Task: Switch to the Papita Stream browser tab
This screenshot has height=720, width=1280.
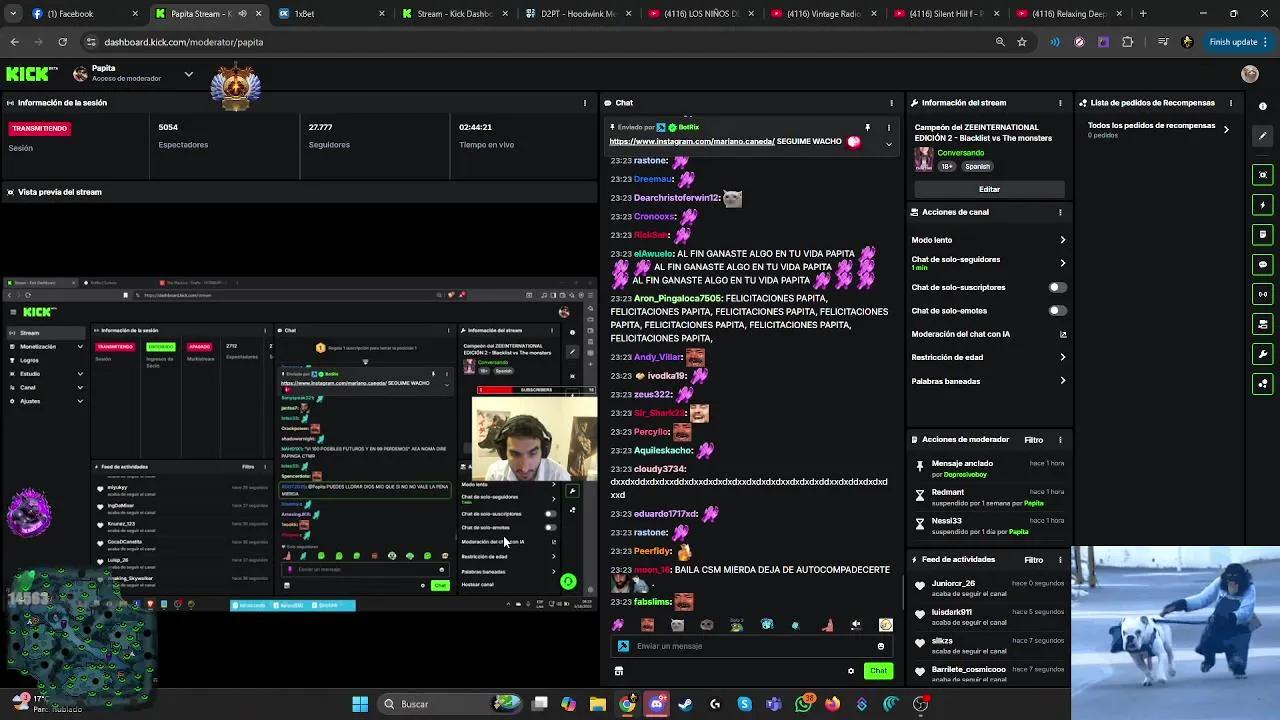Action: (x=195, y=14)
